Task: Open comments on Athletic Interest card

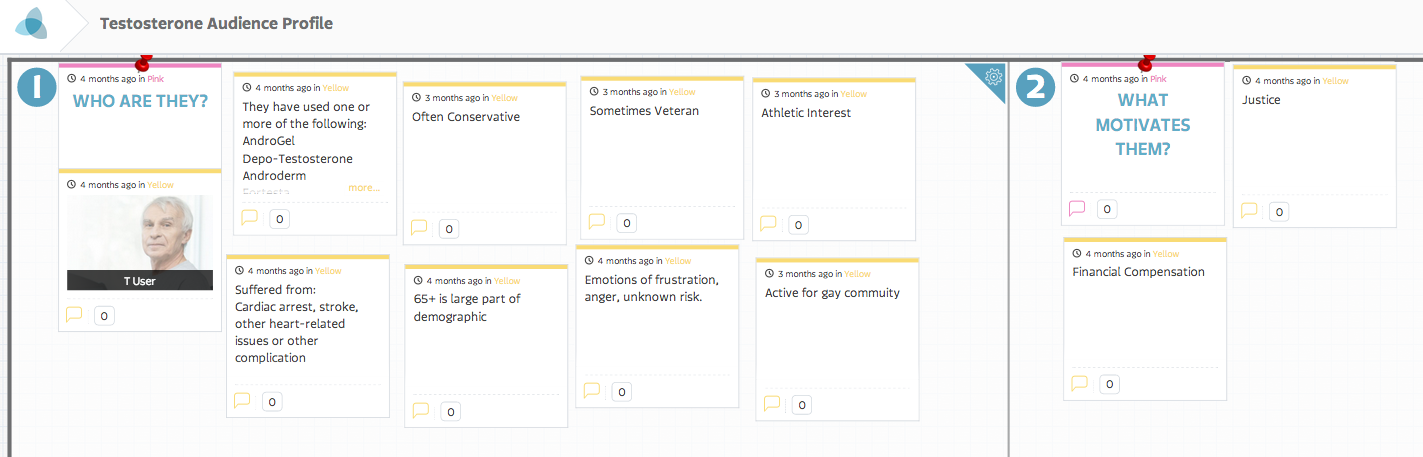Action: tap(768, 224)
